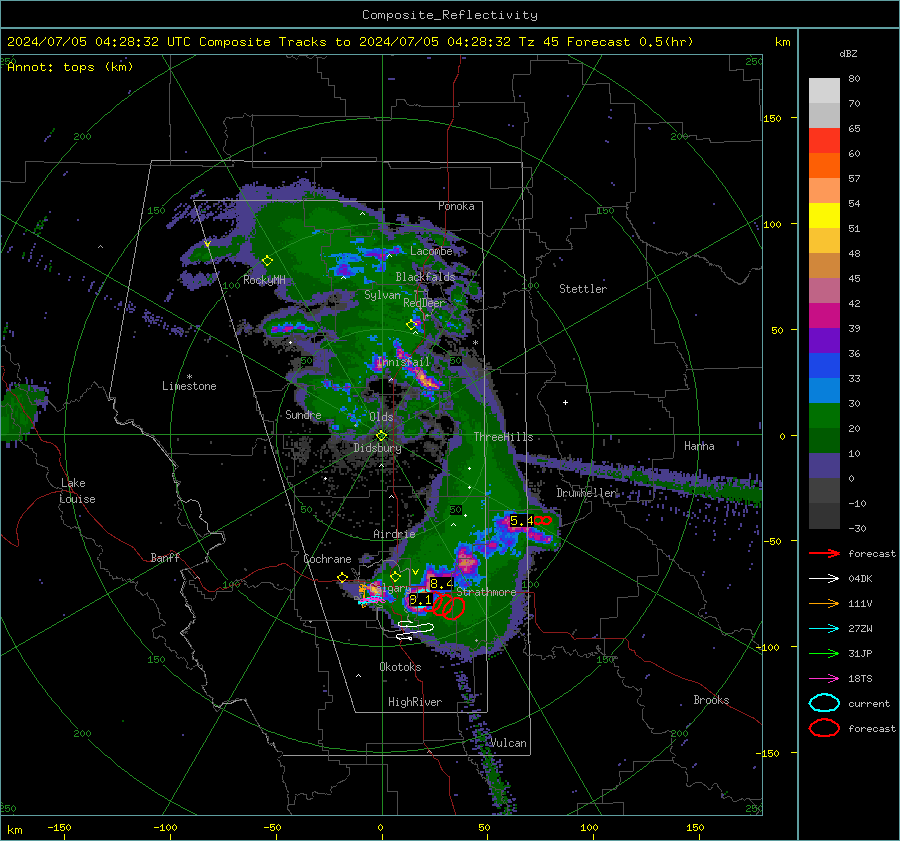Click the cyan current ellipse legend icon

pos(824,703)
